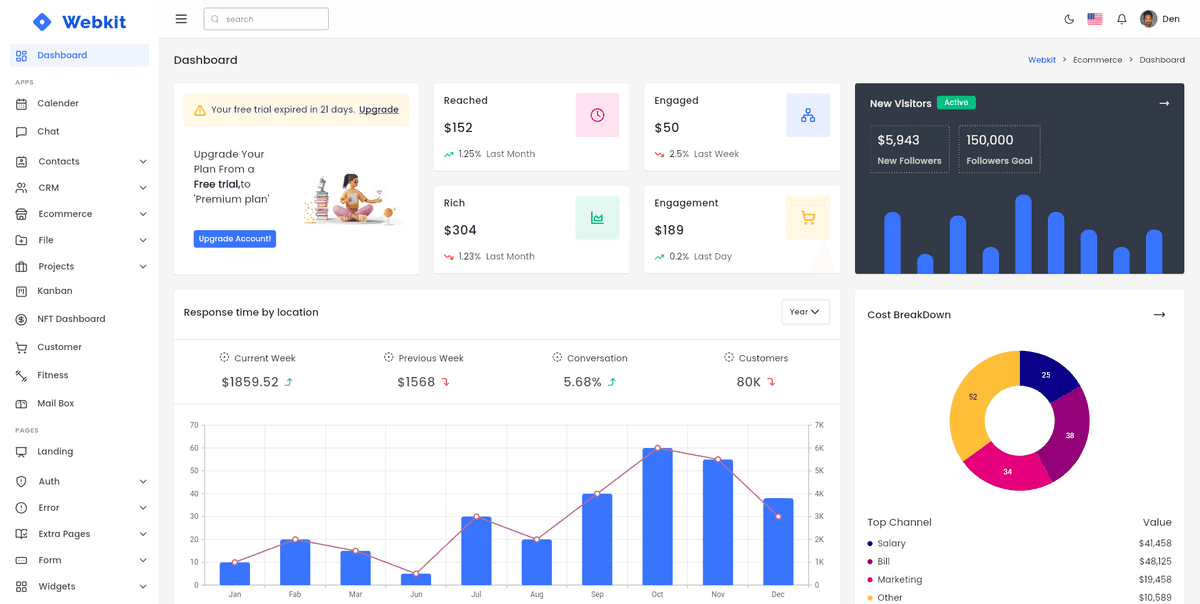The width and height of the screenshot is (1200, 604).
Task: Follow the Upgrade link in trial warning
Action: 379,110
